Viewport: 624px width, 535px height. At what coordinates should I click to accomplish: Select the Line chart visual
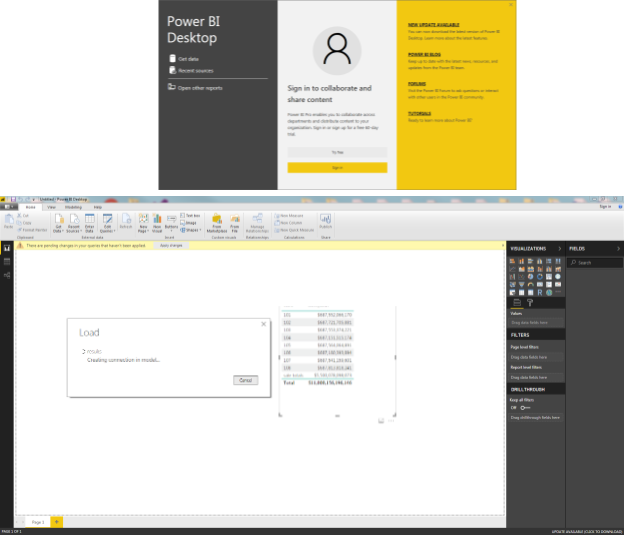[513, 269]
